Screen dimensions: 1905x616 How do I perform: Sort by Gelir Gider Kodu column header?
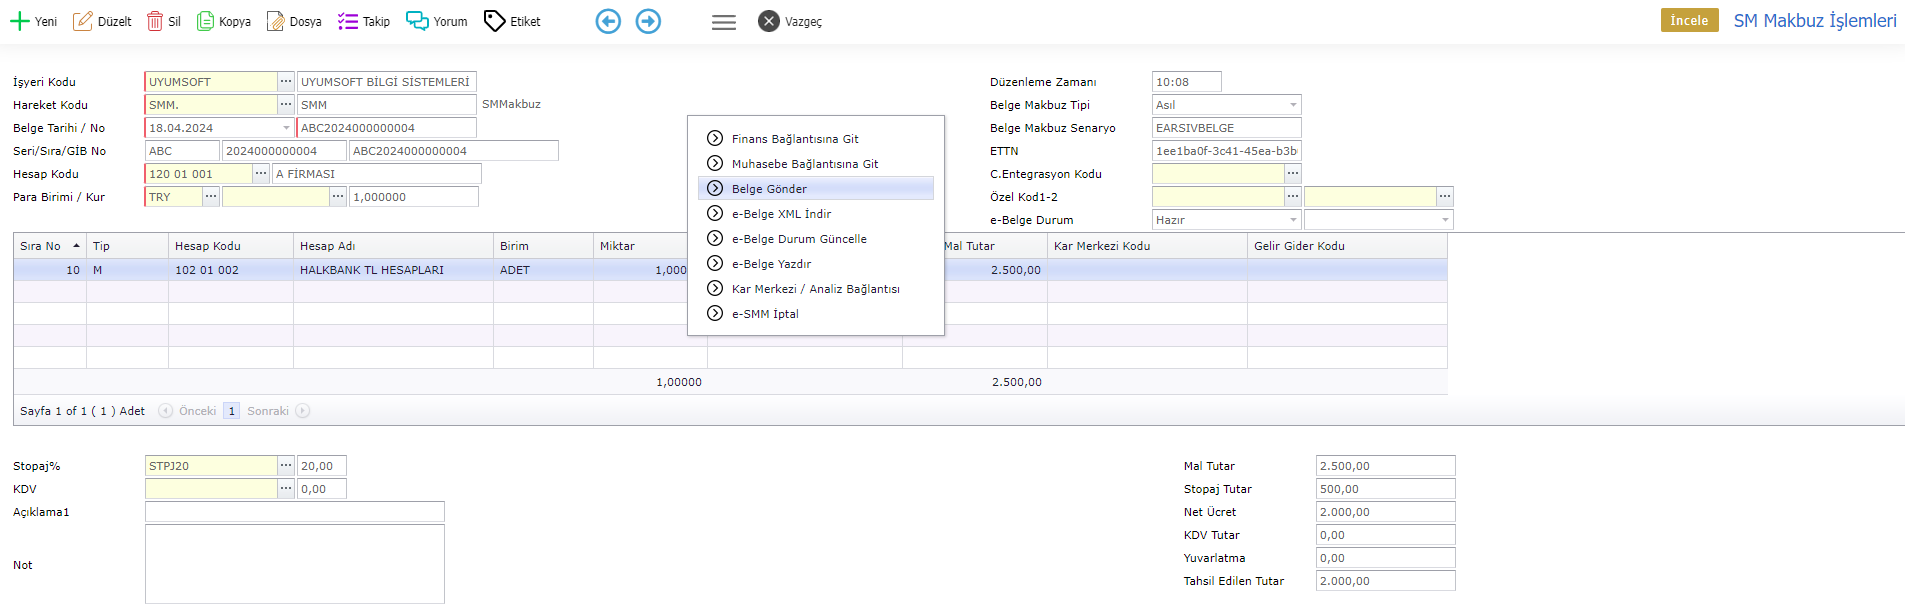(1347, 246)
